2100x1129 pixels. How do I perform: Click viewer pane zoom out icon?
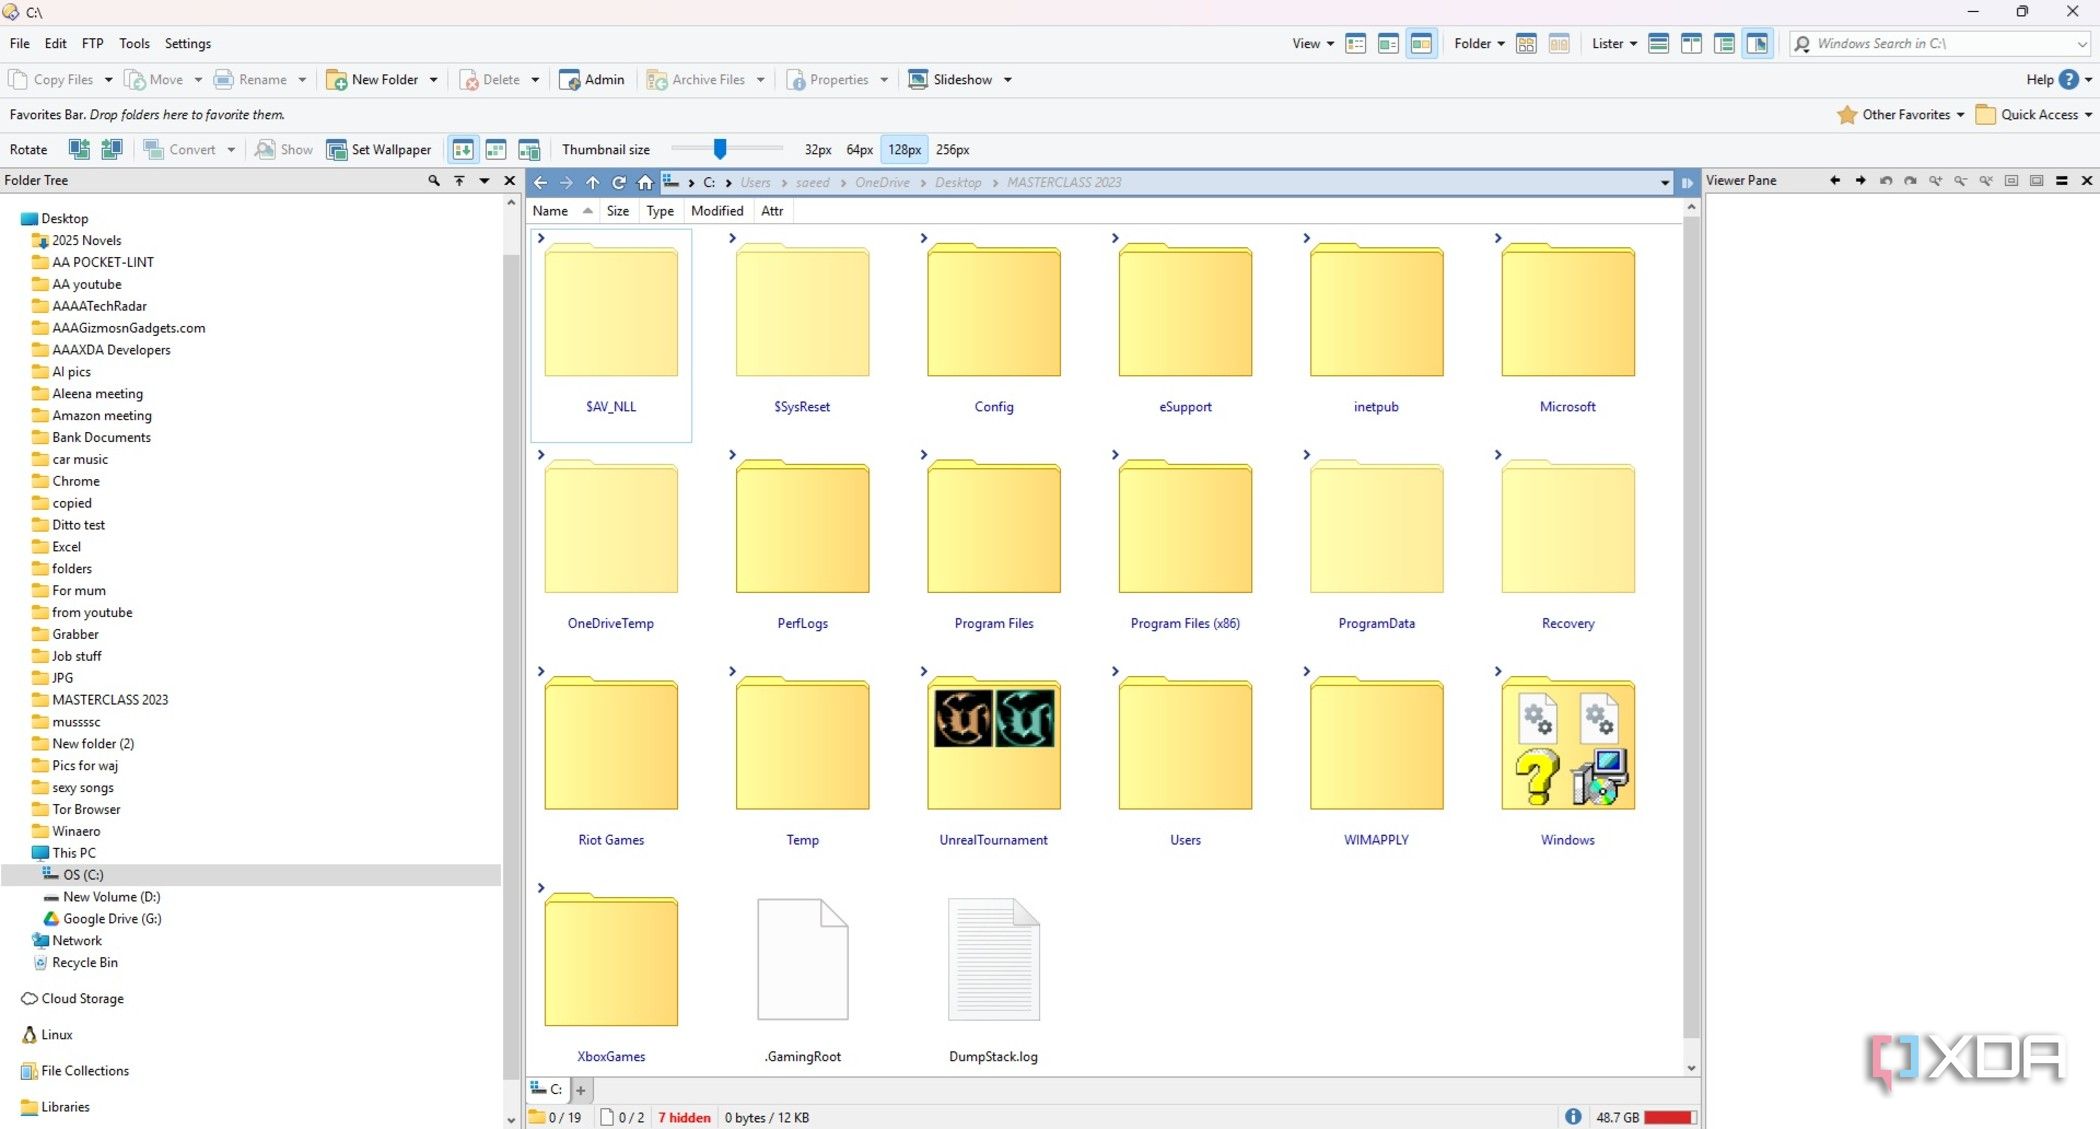pyautogui.click(x=1960, y=181)
